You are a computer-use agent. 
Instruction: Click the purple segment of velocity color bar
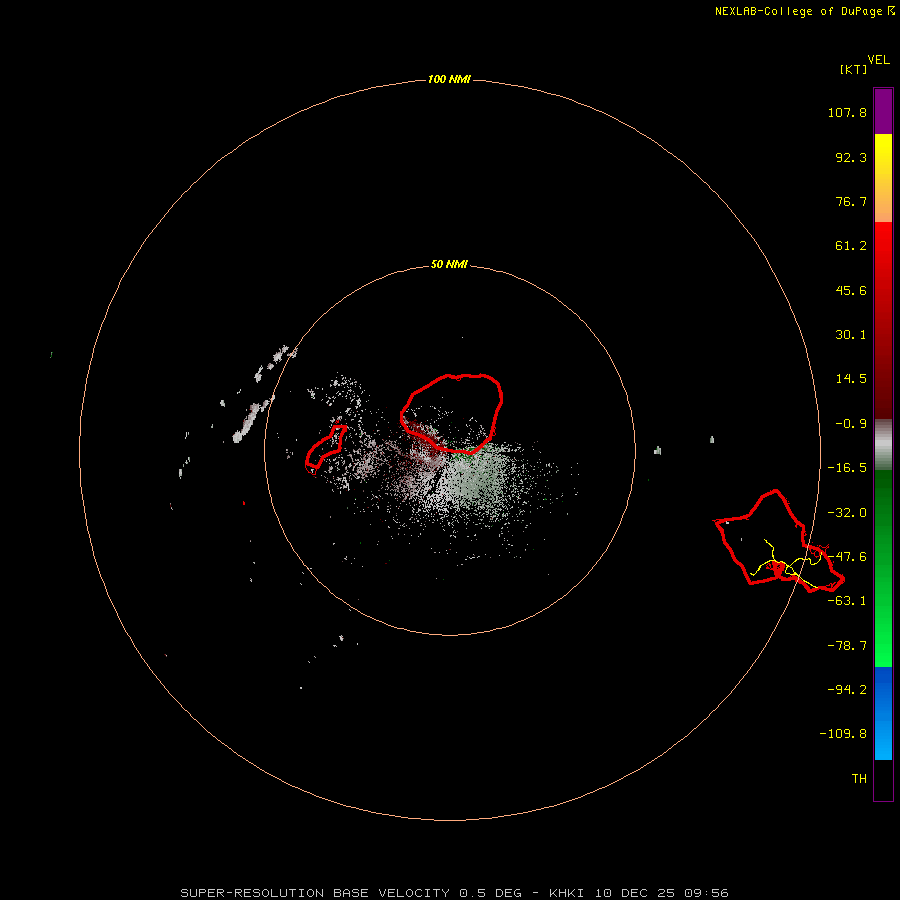coord(883,111)
